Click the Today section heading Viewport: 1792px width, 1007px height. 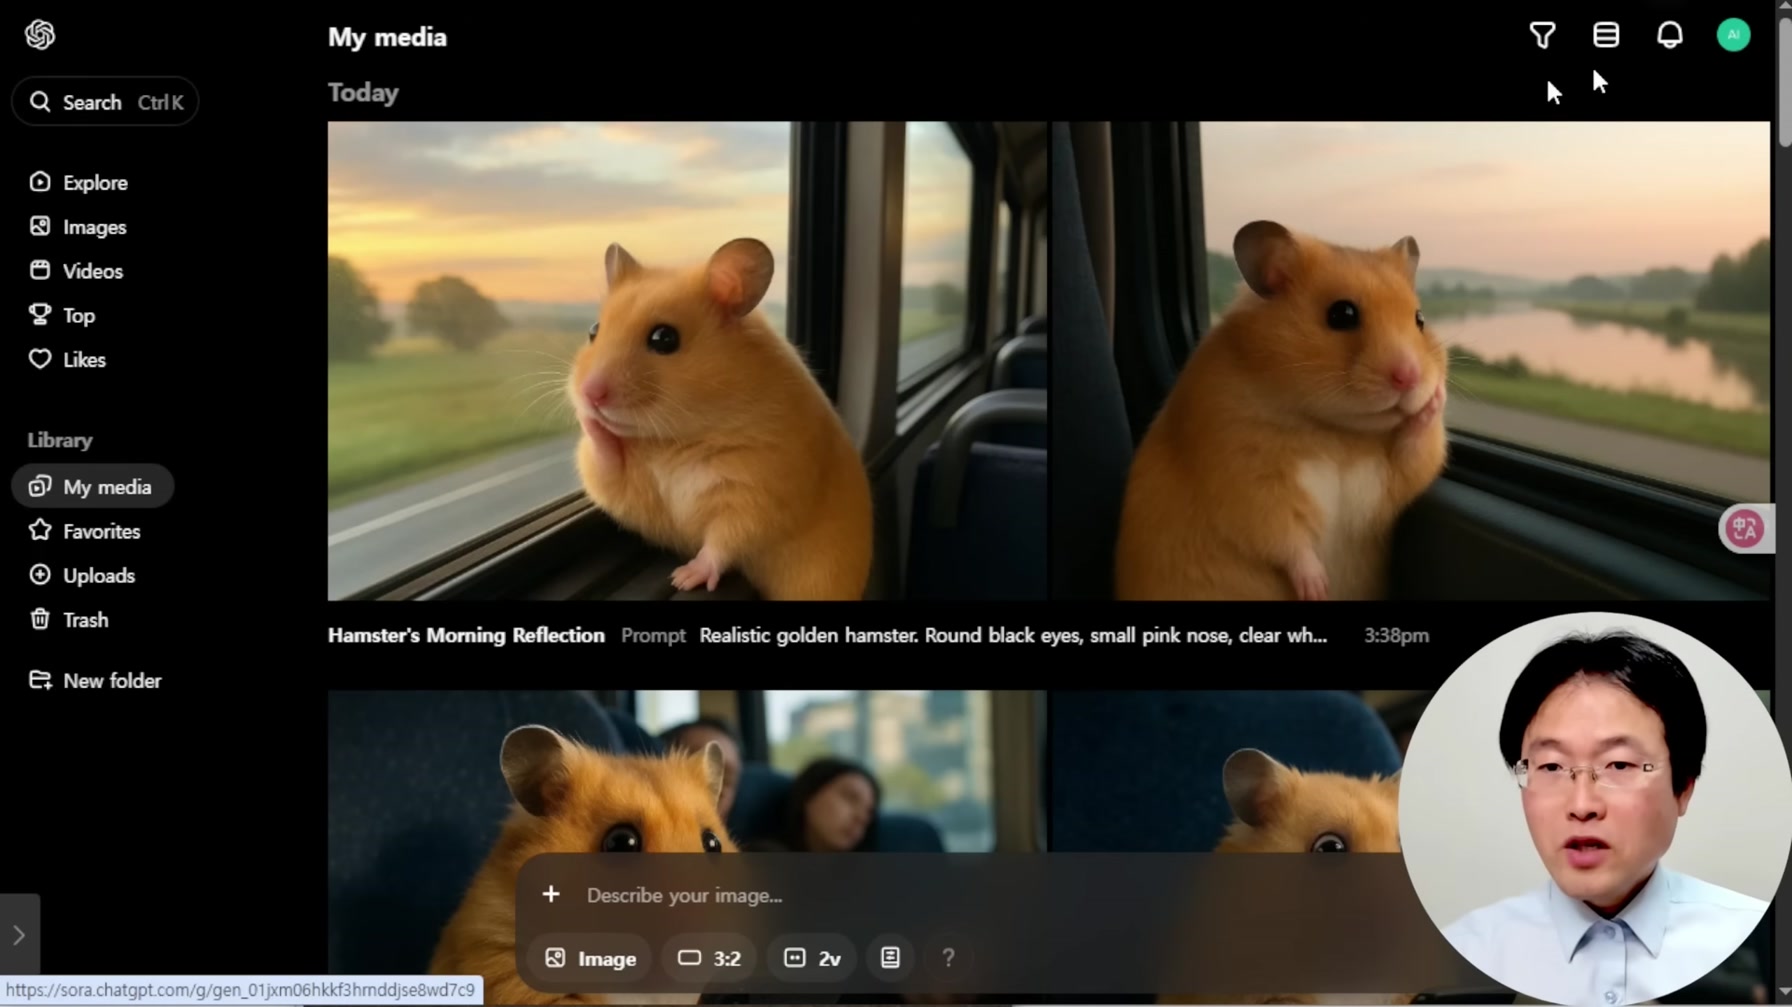[363, 92]
